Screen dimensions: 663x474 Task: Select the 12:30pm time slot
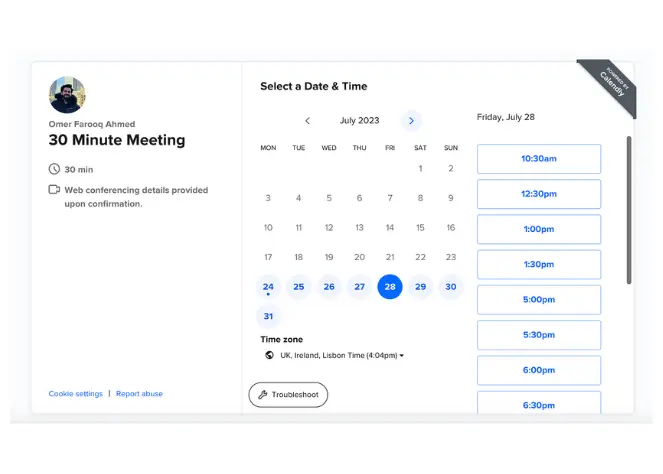pos(539,194)
